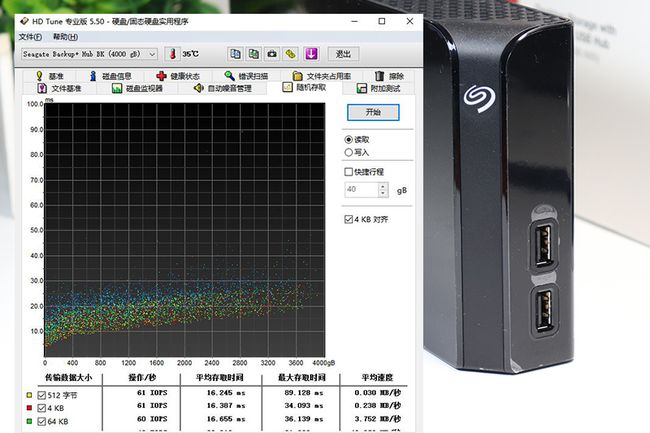The height and width of the screenshot is (433, 650).
Task: Select the 写入 write radio button
Action: point(349,152)
